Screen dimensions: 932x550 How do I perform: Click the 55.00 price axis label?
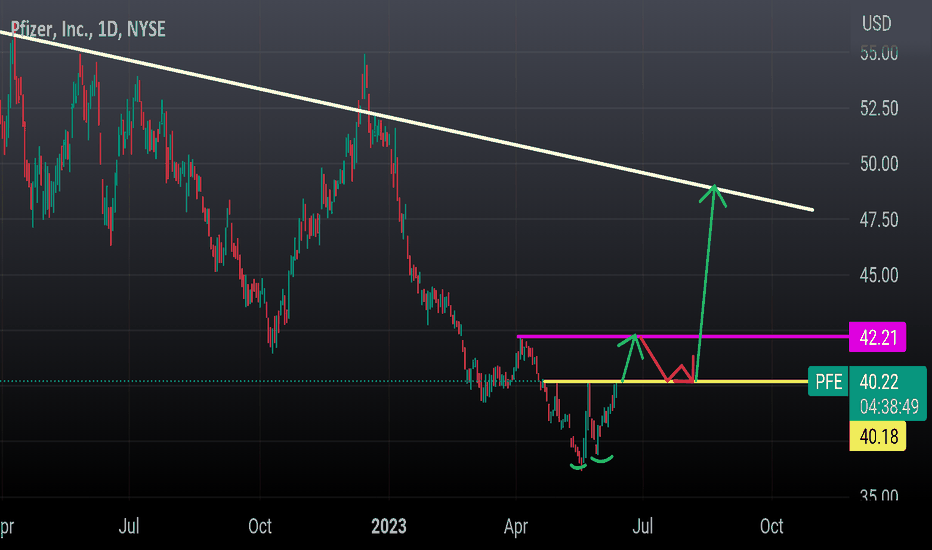click(x=879, y=53)
